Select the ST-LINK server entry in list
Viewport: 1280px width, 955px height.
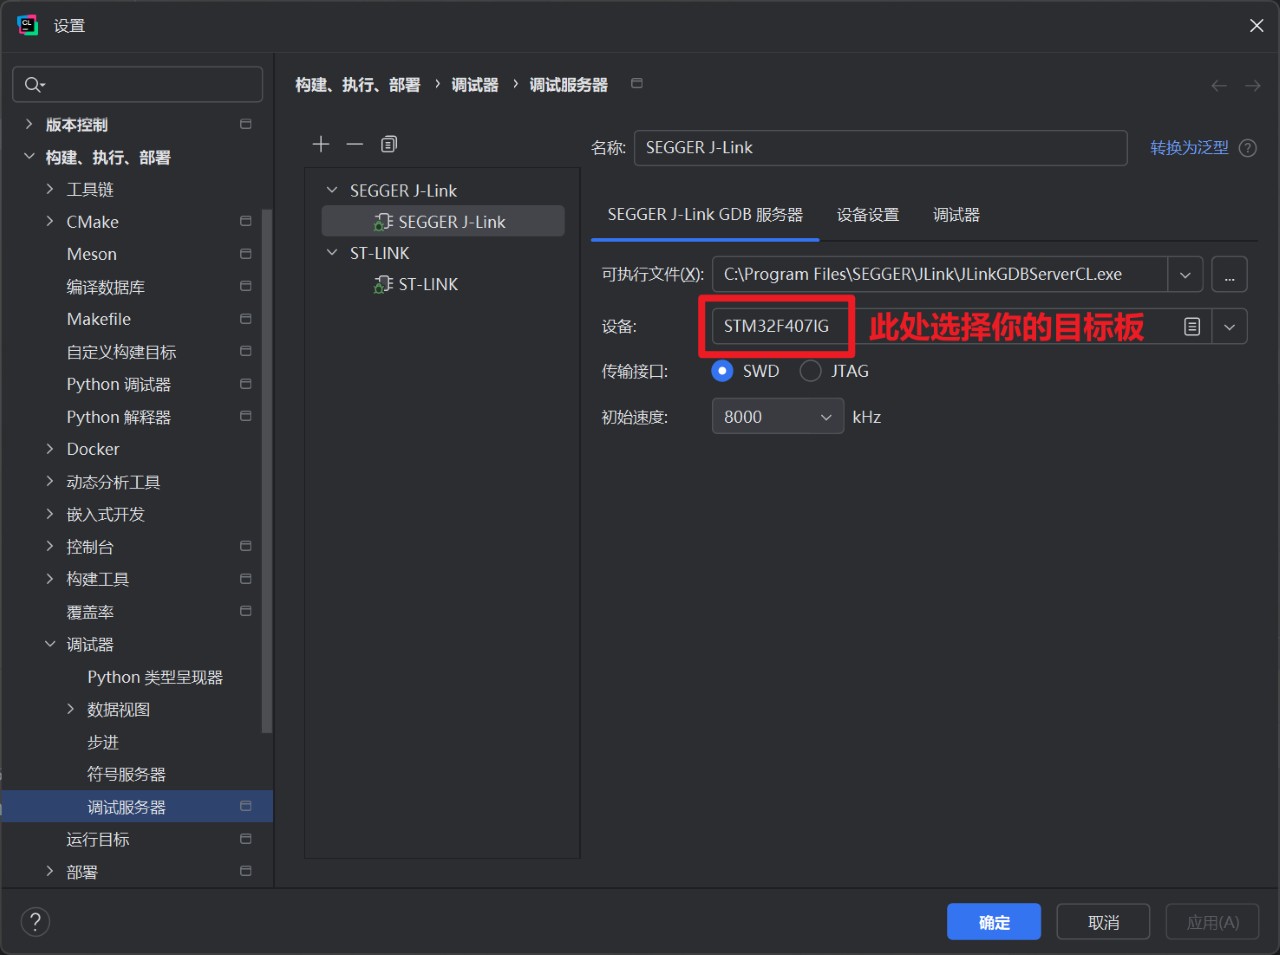tap(443, 285)
